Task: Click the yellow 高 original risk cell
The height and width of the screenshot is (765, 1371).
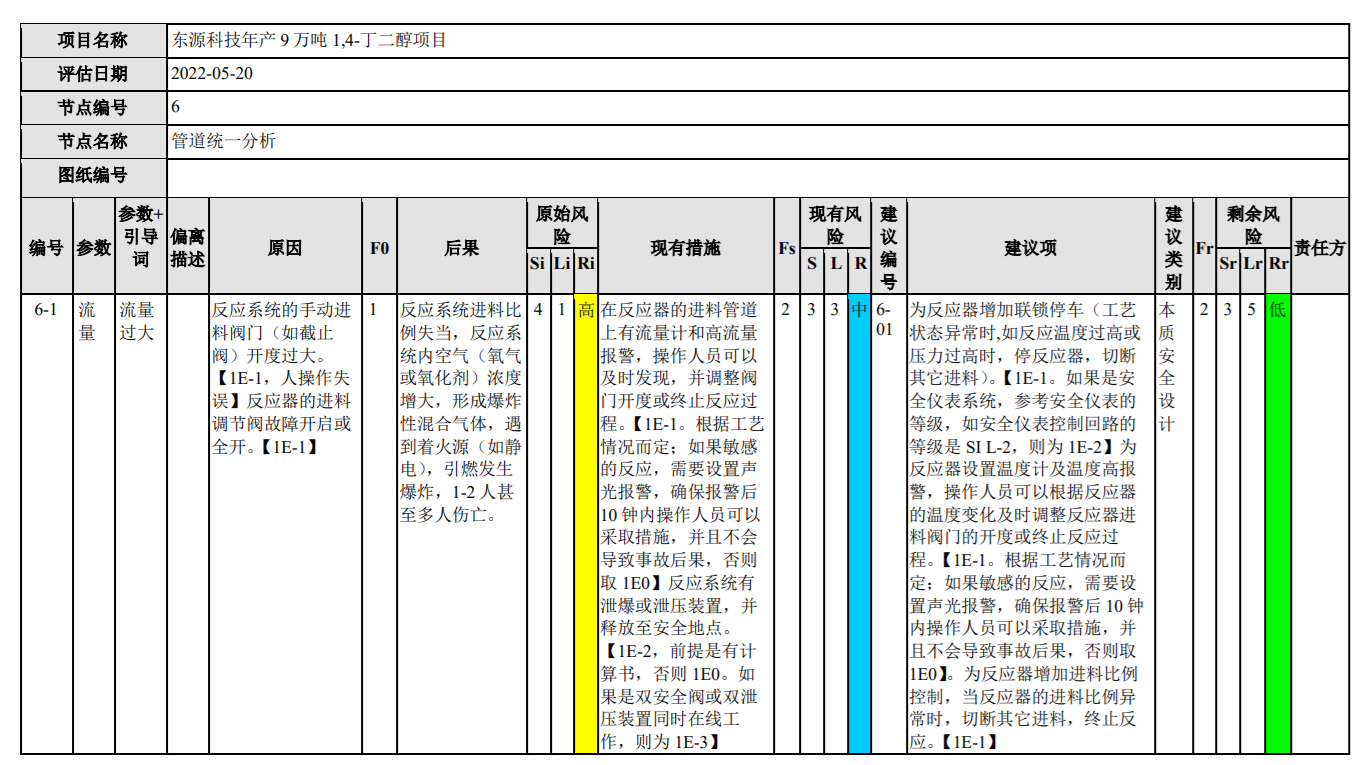Action: (586, 523)
